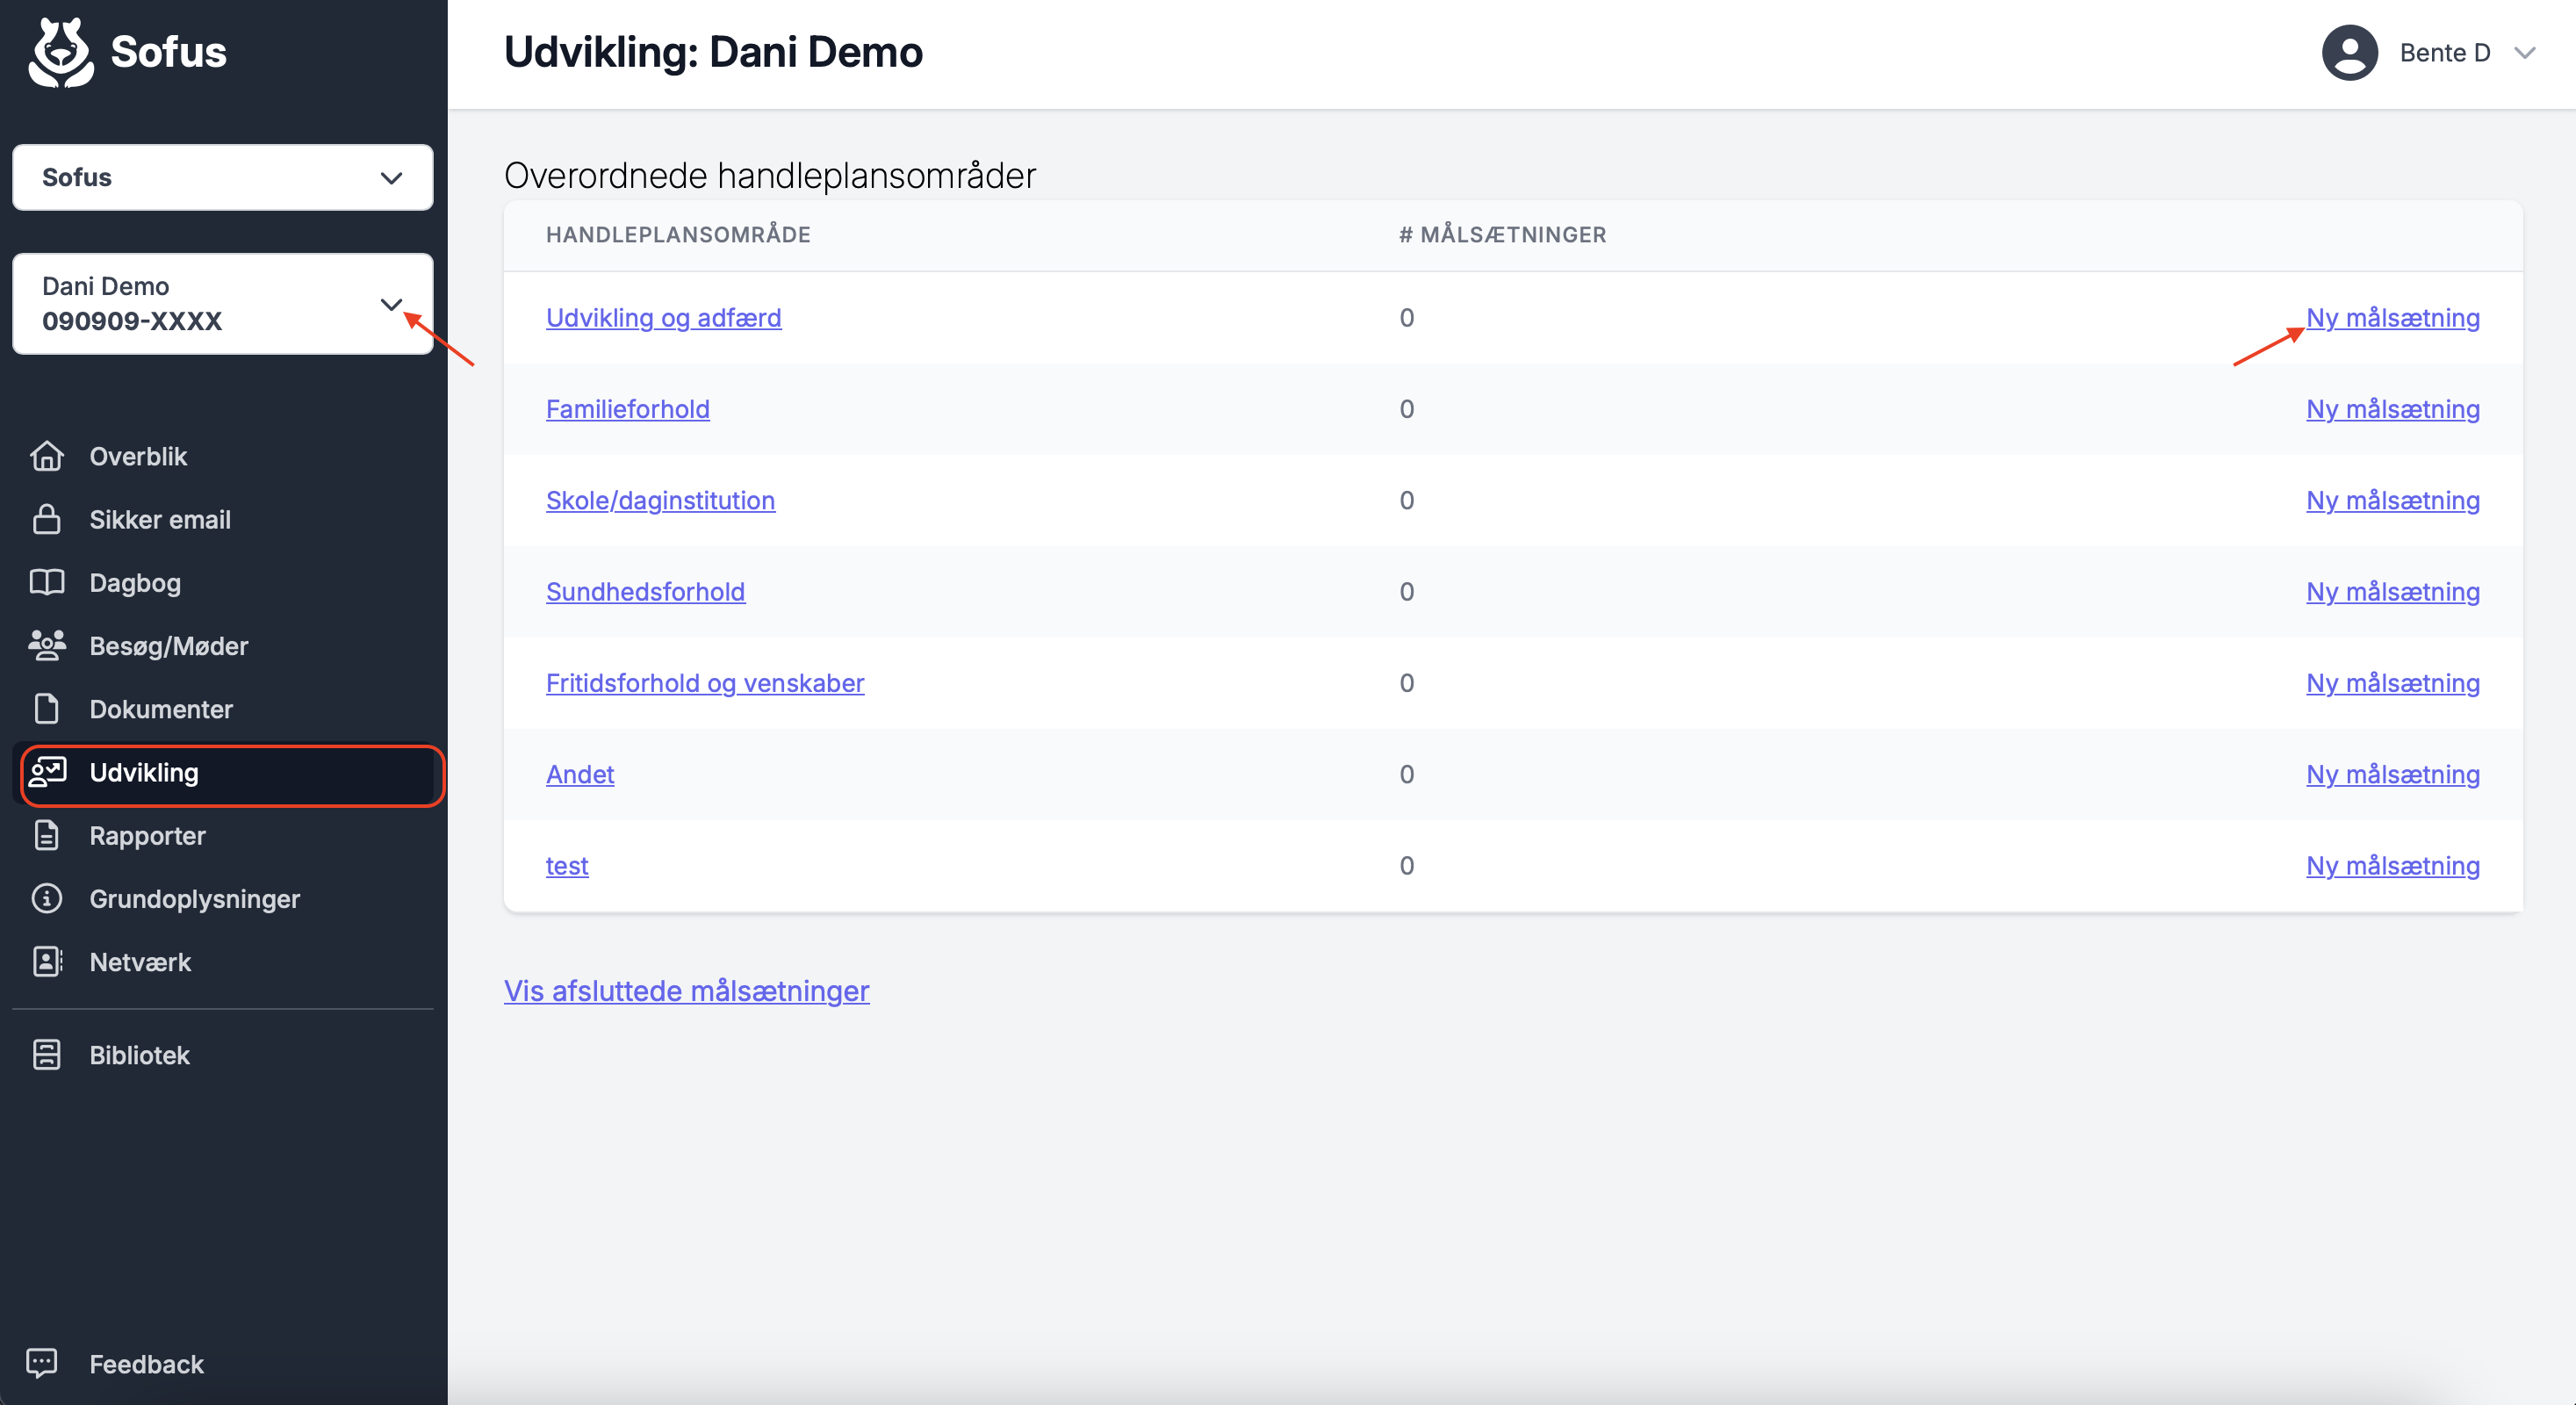Image resolution: width=2576 pixels, height=1405 pixels.
Task: Click the Dagbog open book icon
Action: (47, 582)
